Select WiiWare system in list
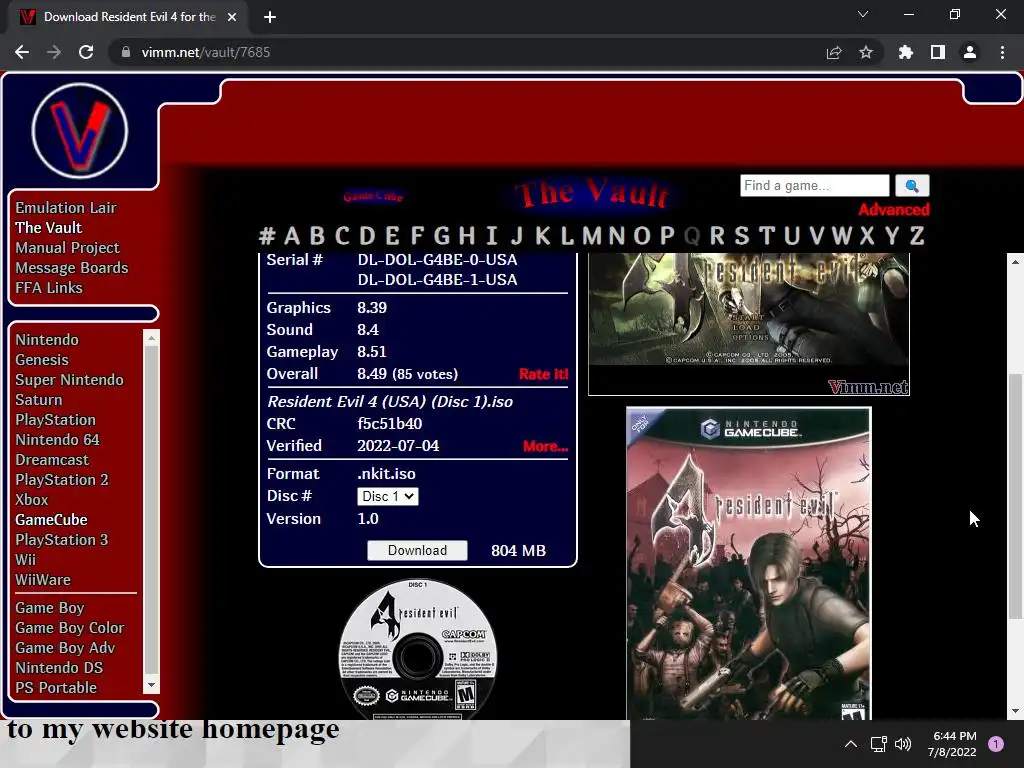 pyautogui.click(x=43, y=580)
